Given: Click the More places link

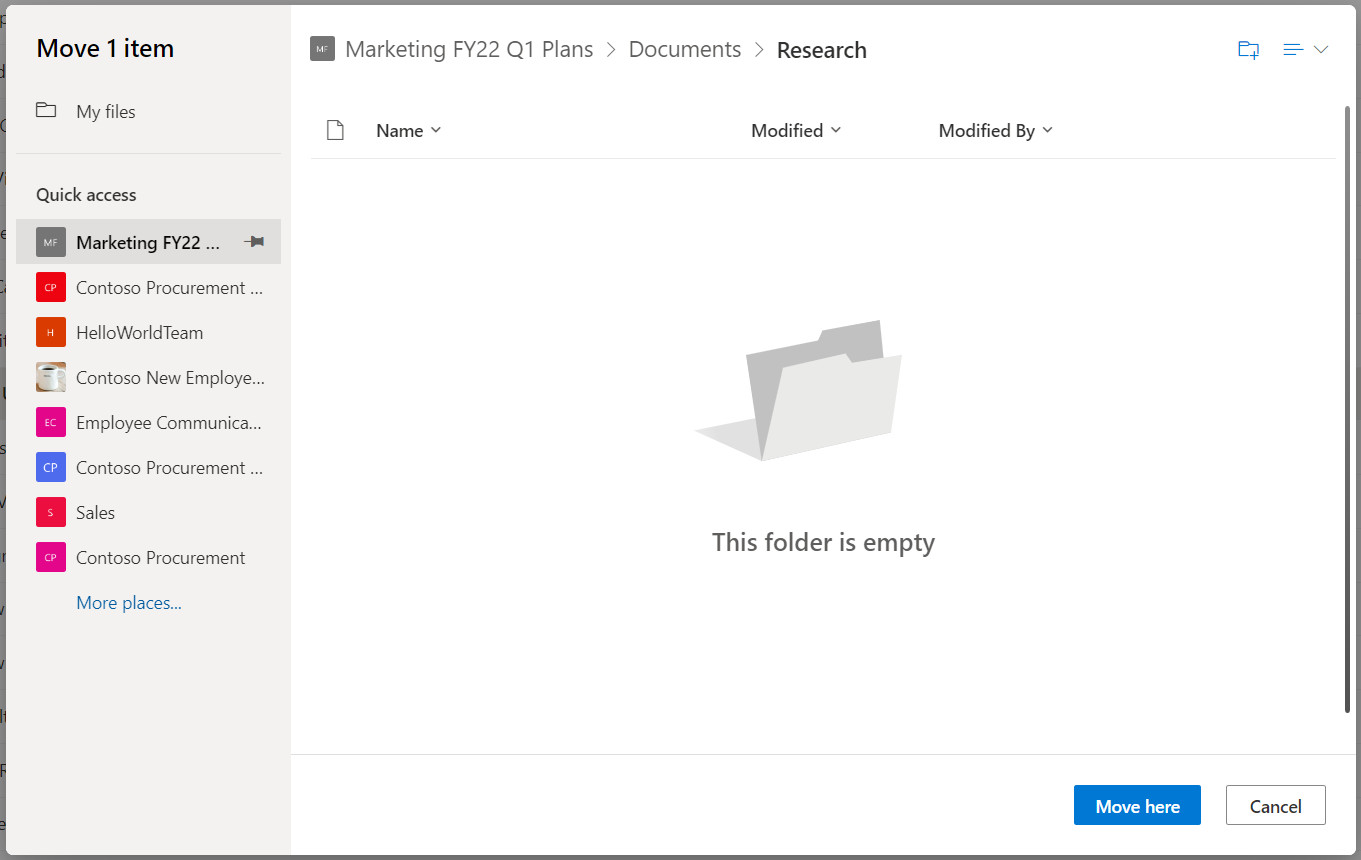Looking at the screenshot, I should (x=129, y=603).
